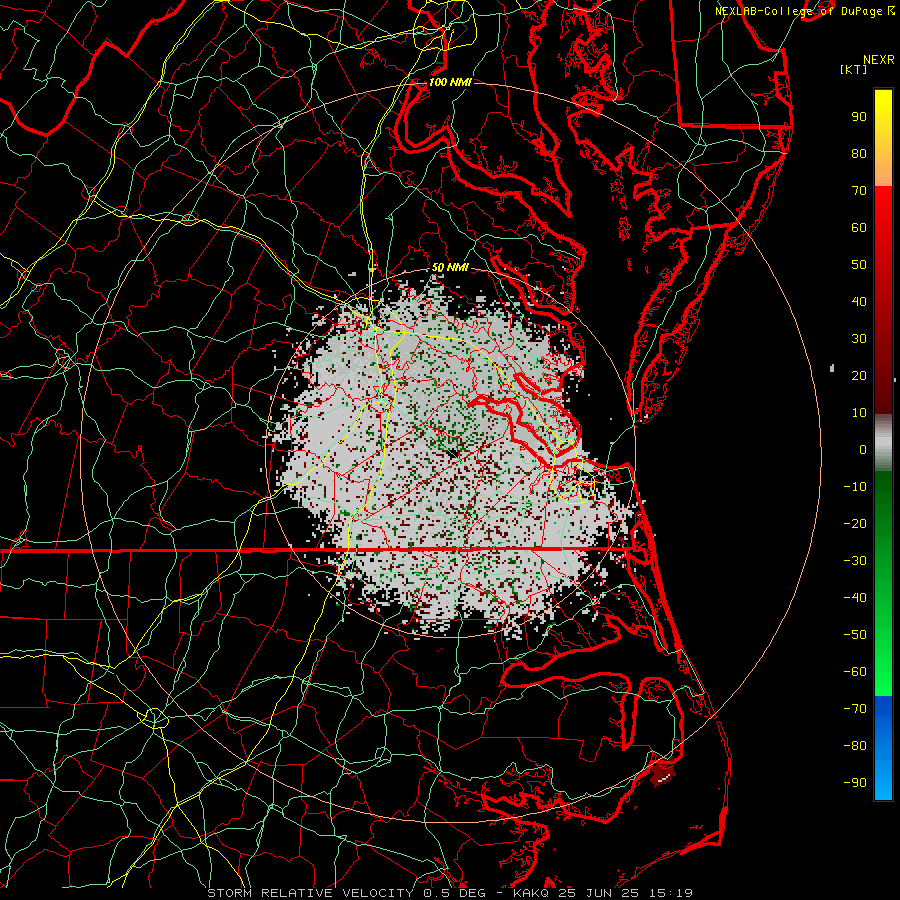
Task: Click the -40 value on velocity scale
Action: 855,598
